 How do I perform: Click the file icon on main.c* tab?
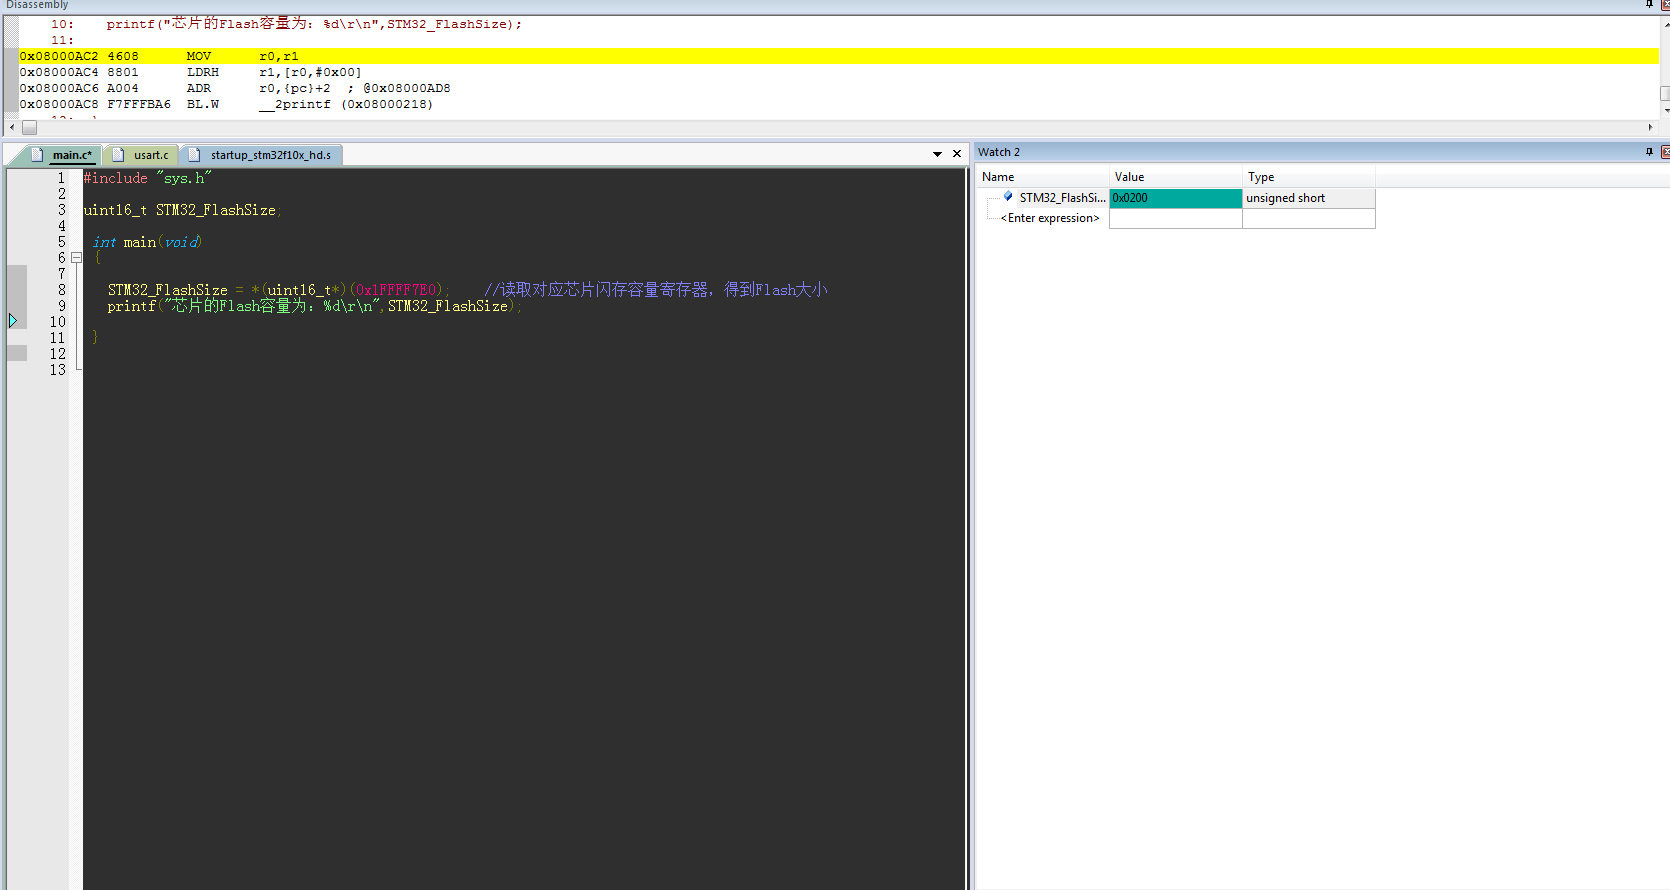(x=37, y=154)
